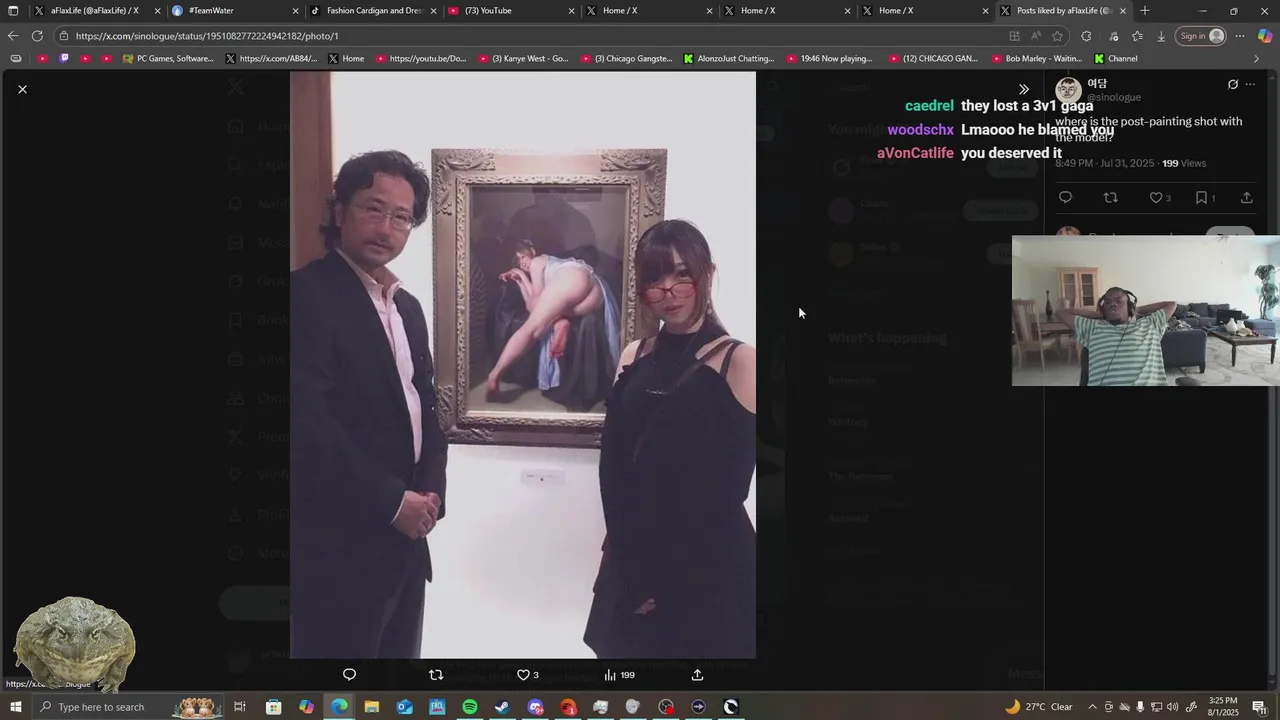The image size is (1280, 720).
Task: Open the volume control in system tray
Action: (x=1172, y=707)
